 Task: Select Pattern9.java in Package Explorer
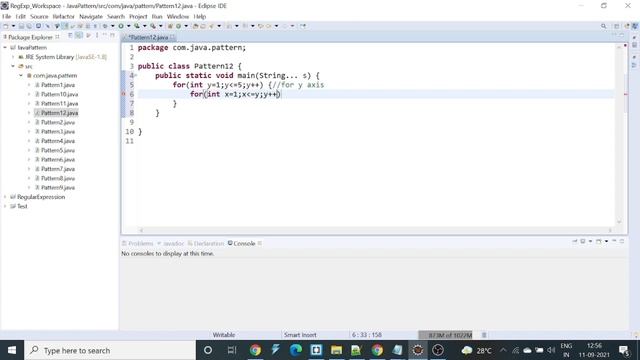click(58, 188)
